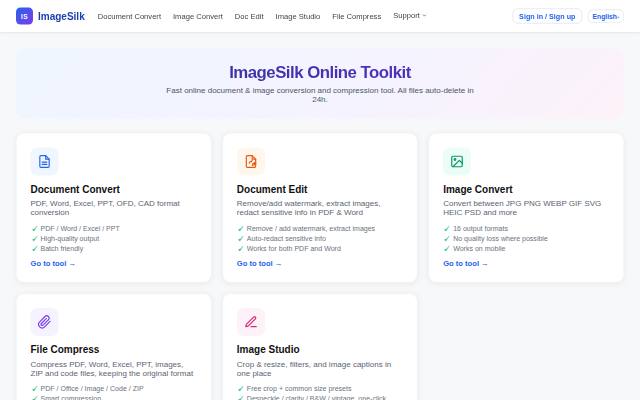Click the Document Convert card file icon

pyautogui.click(x=44, y=161)
